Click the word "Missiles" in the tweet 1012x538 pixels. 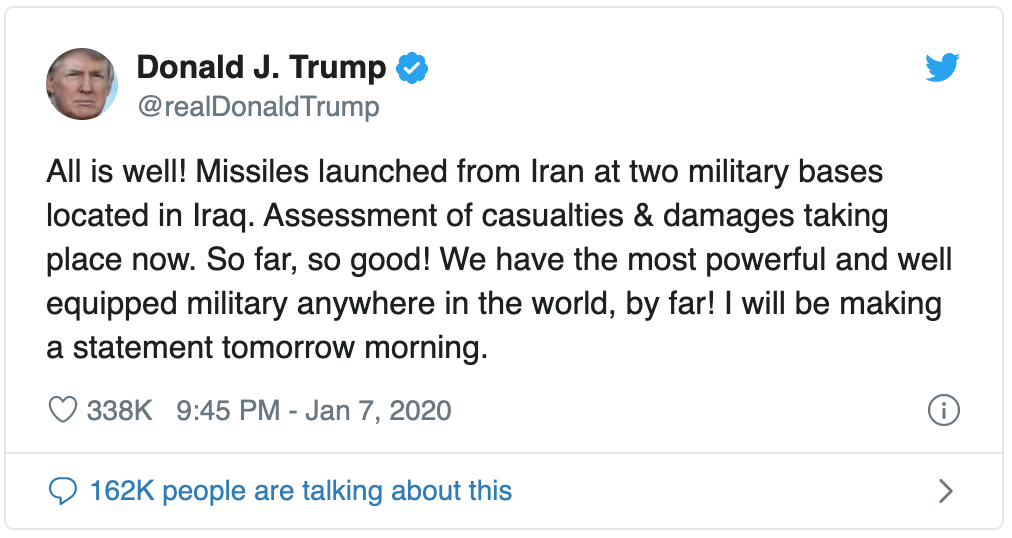[x=252, y=172]
